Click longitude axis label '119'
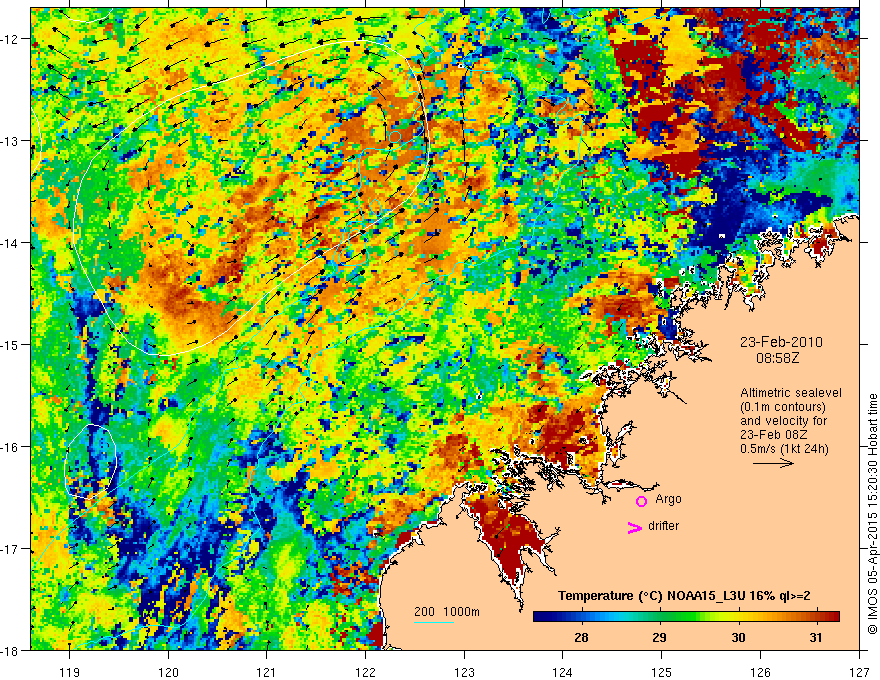 (x=70, y=672)
